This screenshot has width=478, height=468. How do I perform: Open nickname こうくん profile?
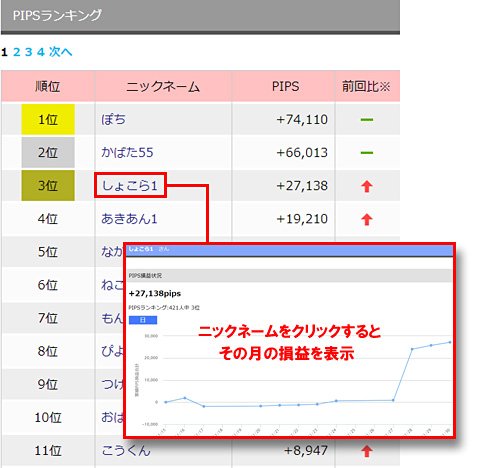pyautogui.click(x=126, y=451)
